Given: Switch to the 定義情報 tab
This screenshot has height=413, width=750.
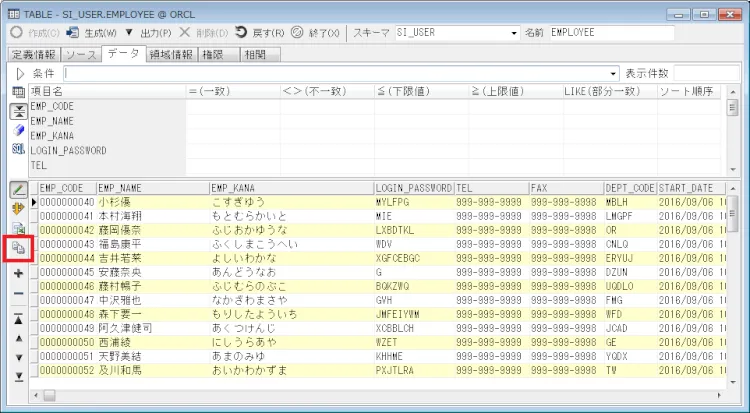Looking at the screenshot, I should pos(33,55).
